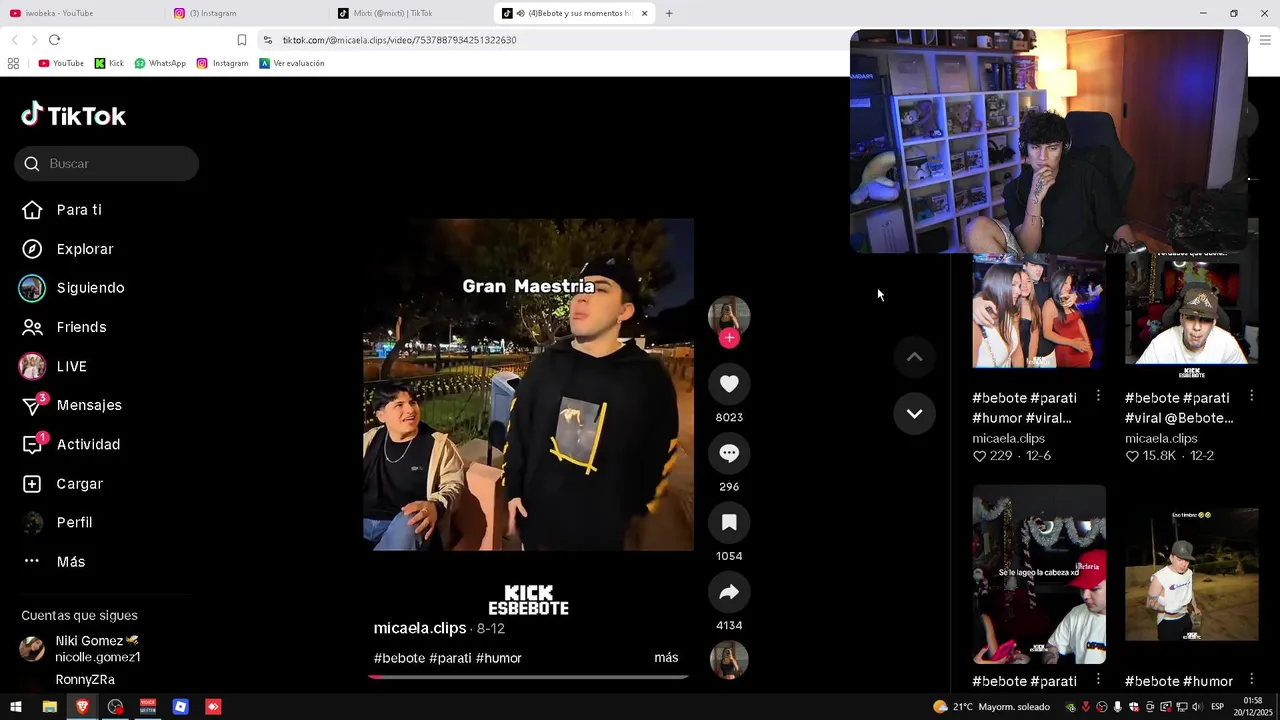The width and height of the screenshot is (1280, 720).
Task: Like the related video with 15.8K likes
Action: click(1132, 456)
